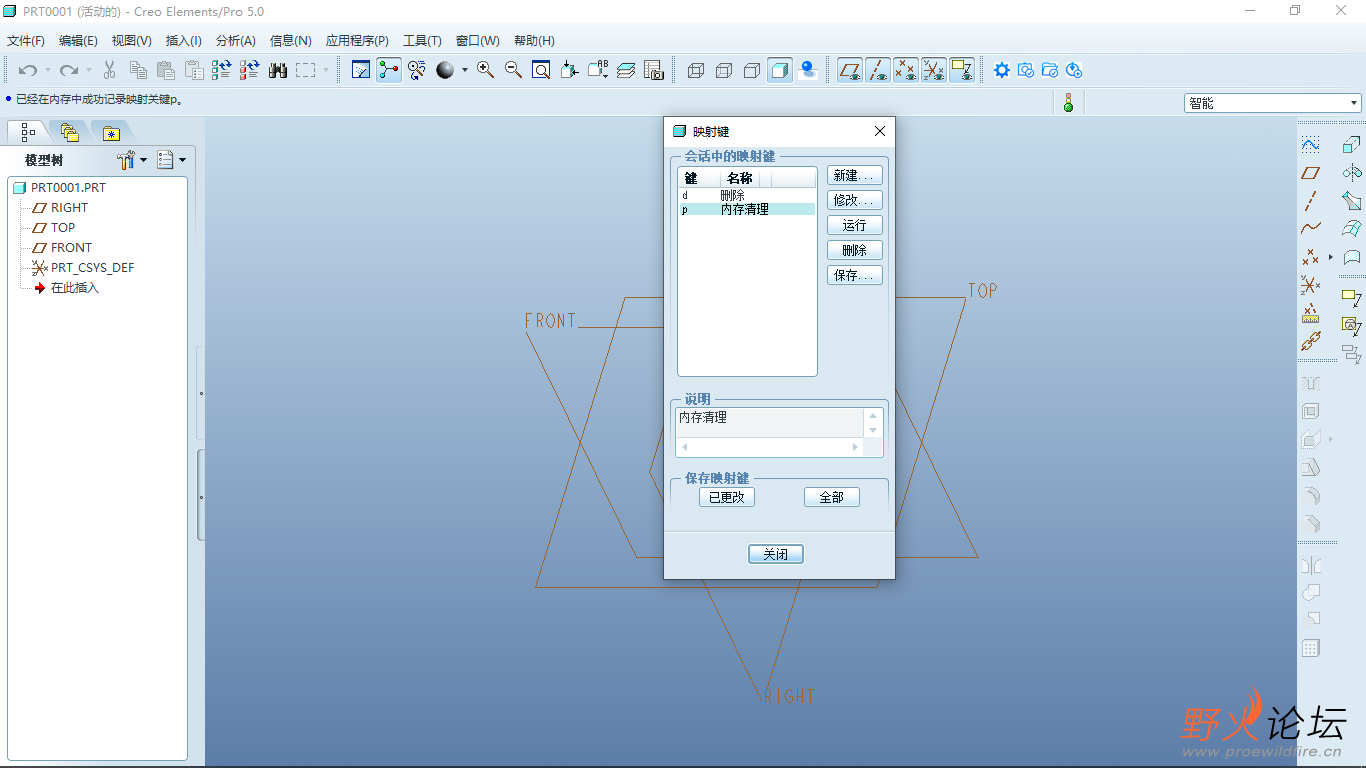This screenshot has height=768, width=1366.
Task: Open the view manager icon
Action: tap(654, 70)
